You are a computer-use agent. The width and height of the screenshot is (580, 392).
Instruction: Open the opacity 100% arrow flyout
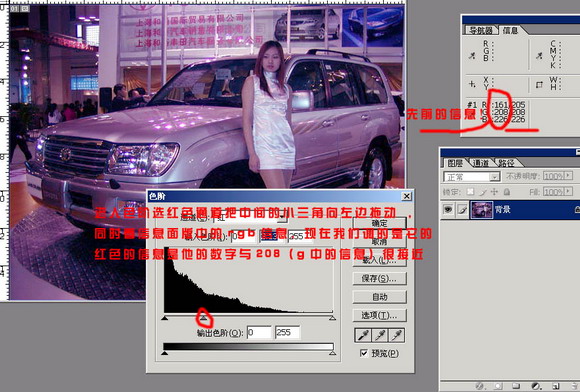[x=569, y=176]
